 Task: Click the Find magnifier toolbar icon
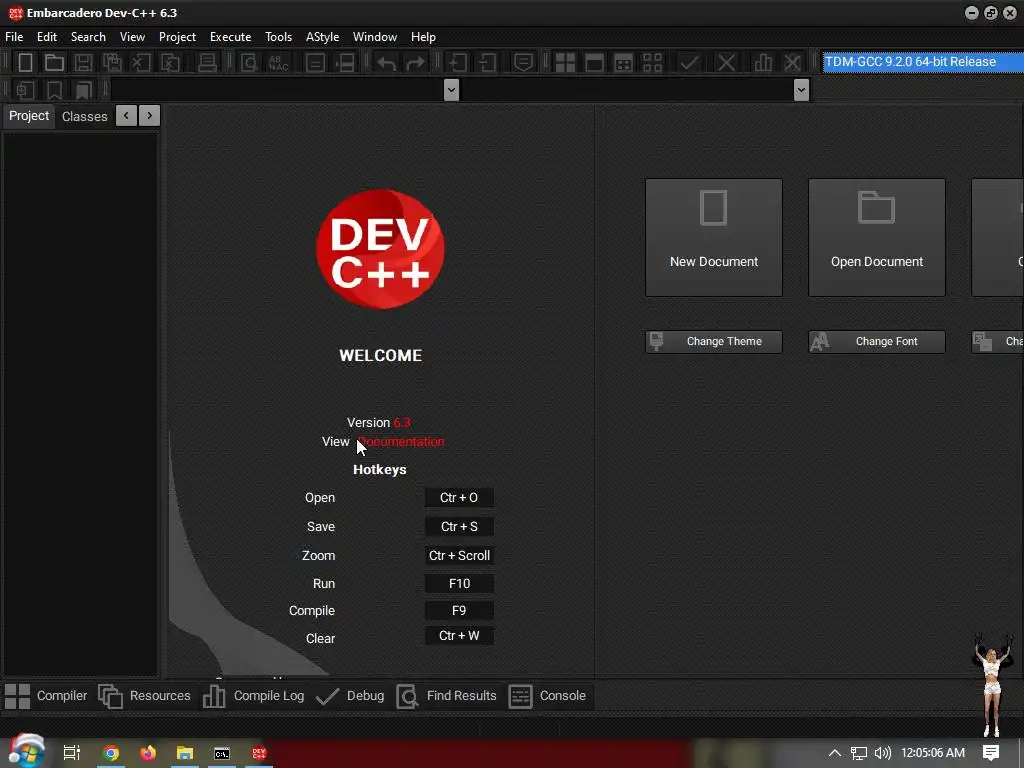(249, 63)
